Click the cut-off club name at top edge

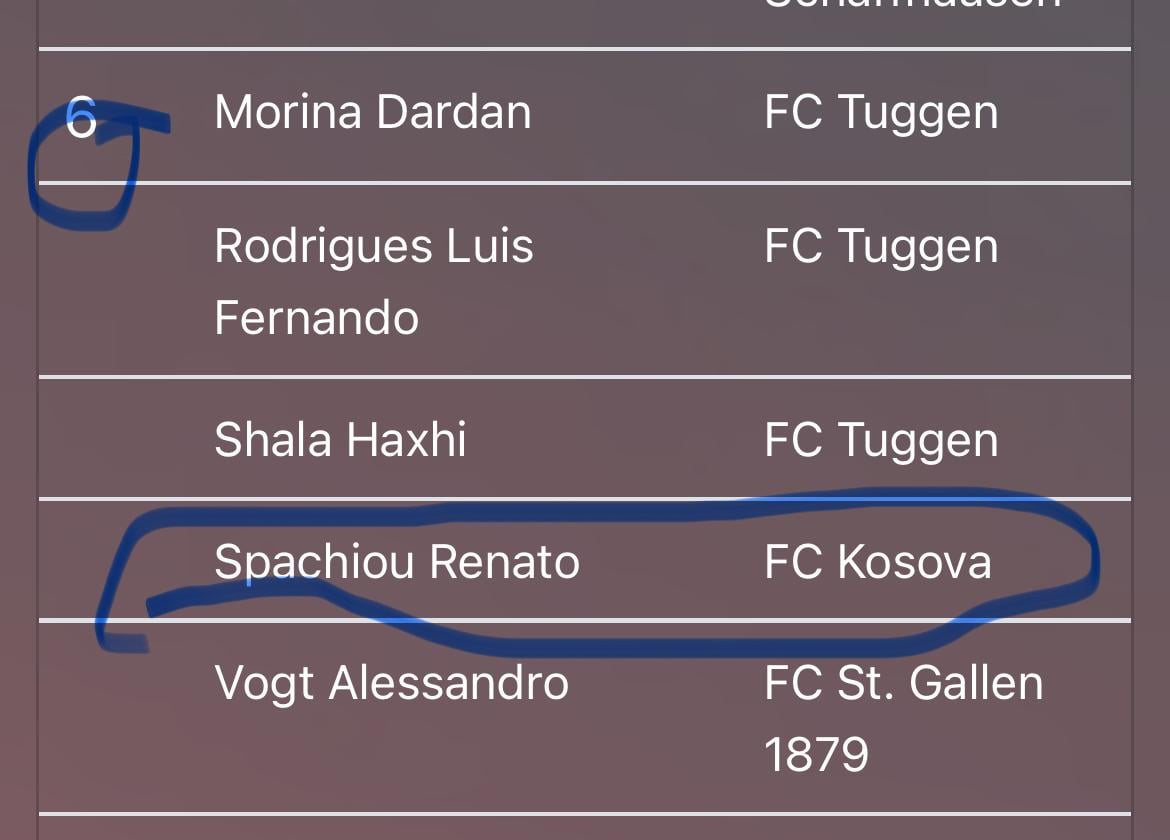click(910, 6)
